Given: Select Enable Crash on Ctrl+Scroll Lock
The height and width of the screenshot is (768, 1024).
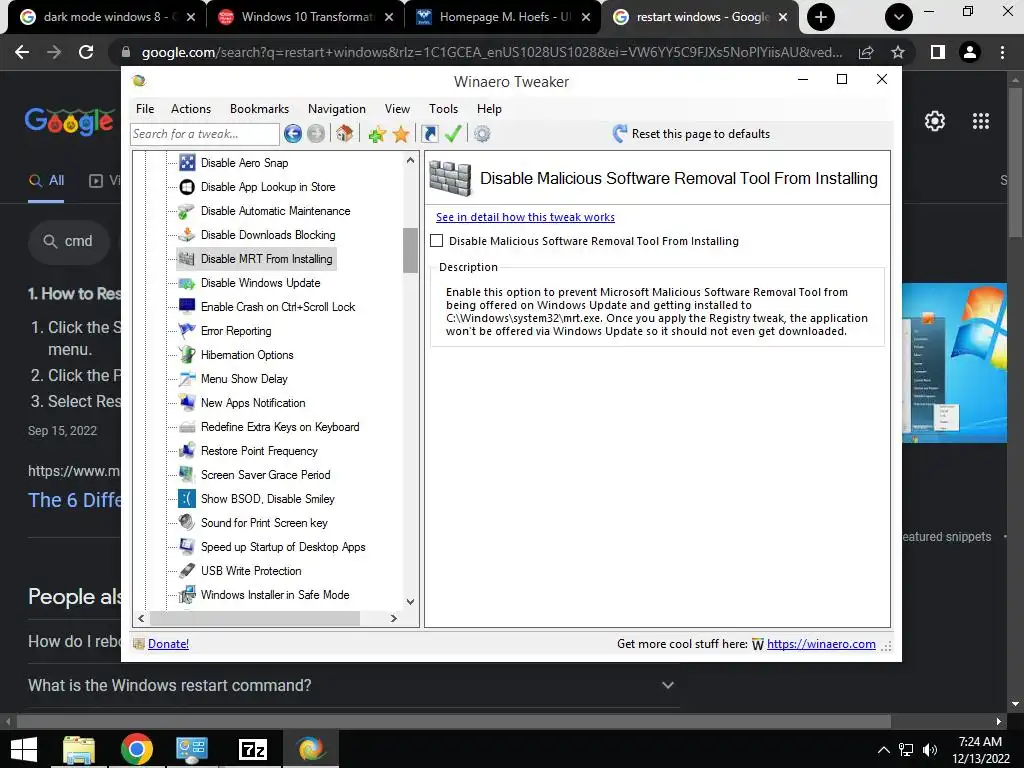Looking at the screenshot, I should 278,307.
